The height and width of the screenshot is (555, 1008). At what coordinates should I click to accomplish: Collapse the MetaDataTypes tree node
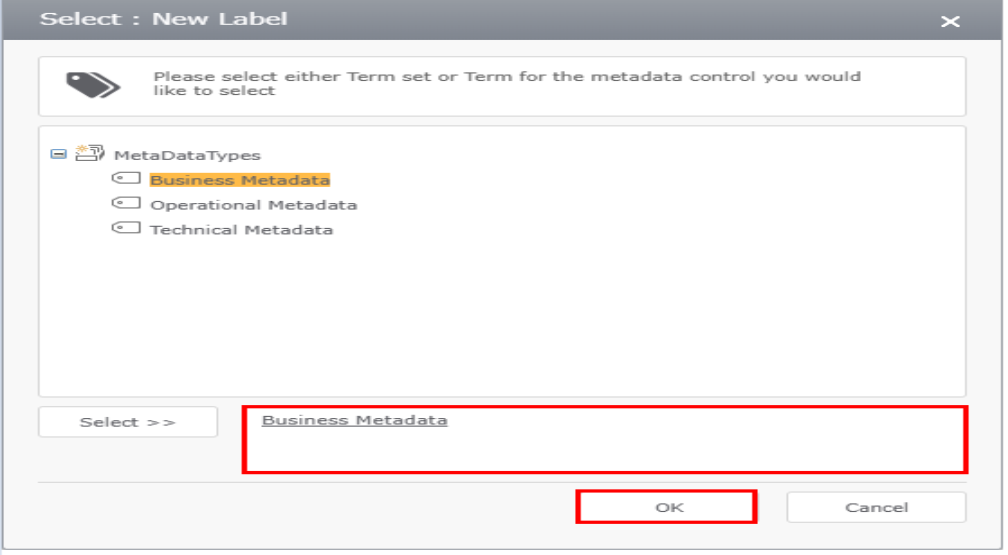[x=58, y=154]
